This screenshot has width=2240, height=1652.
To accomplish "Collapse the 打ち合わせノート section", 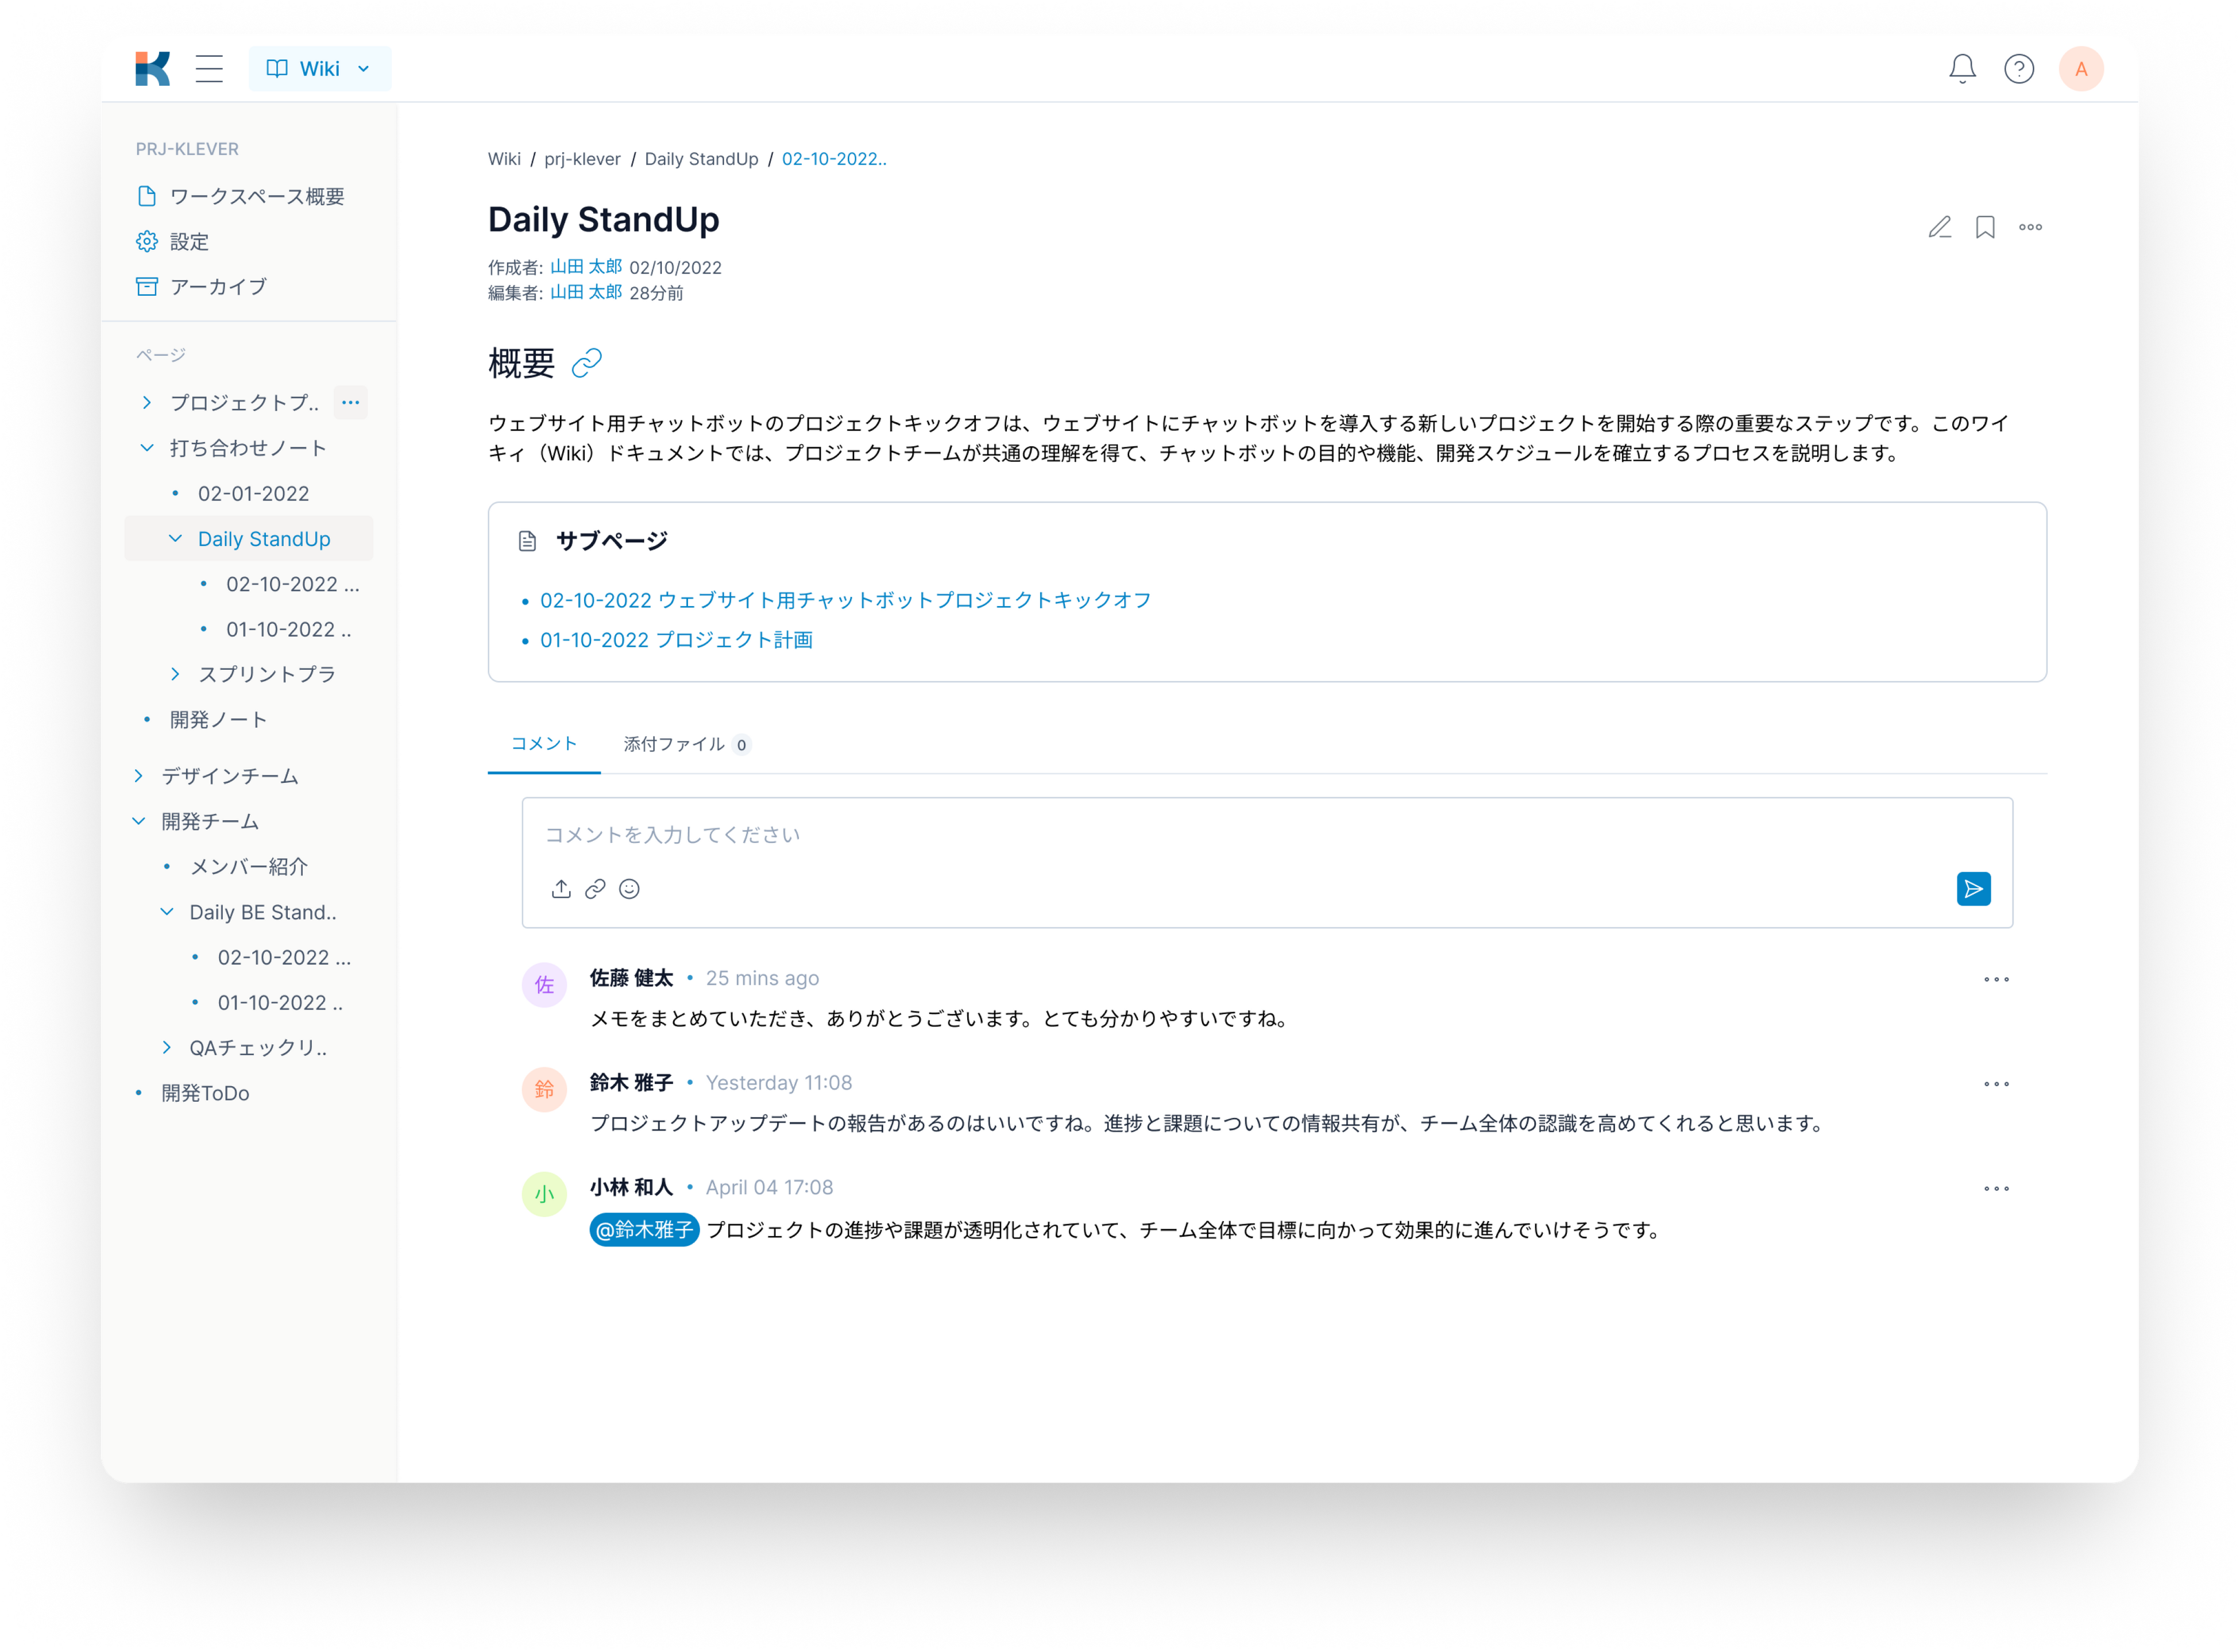I will click(147, 448).
